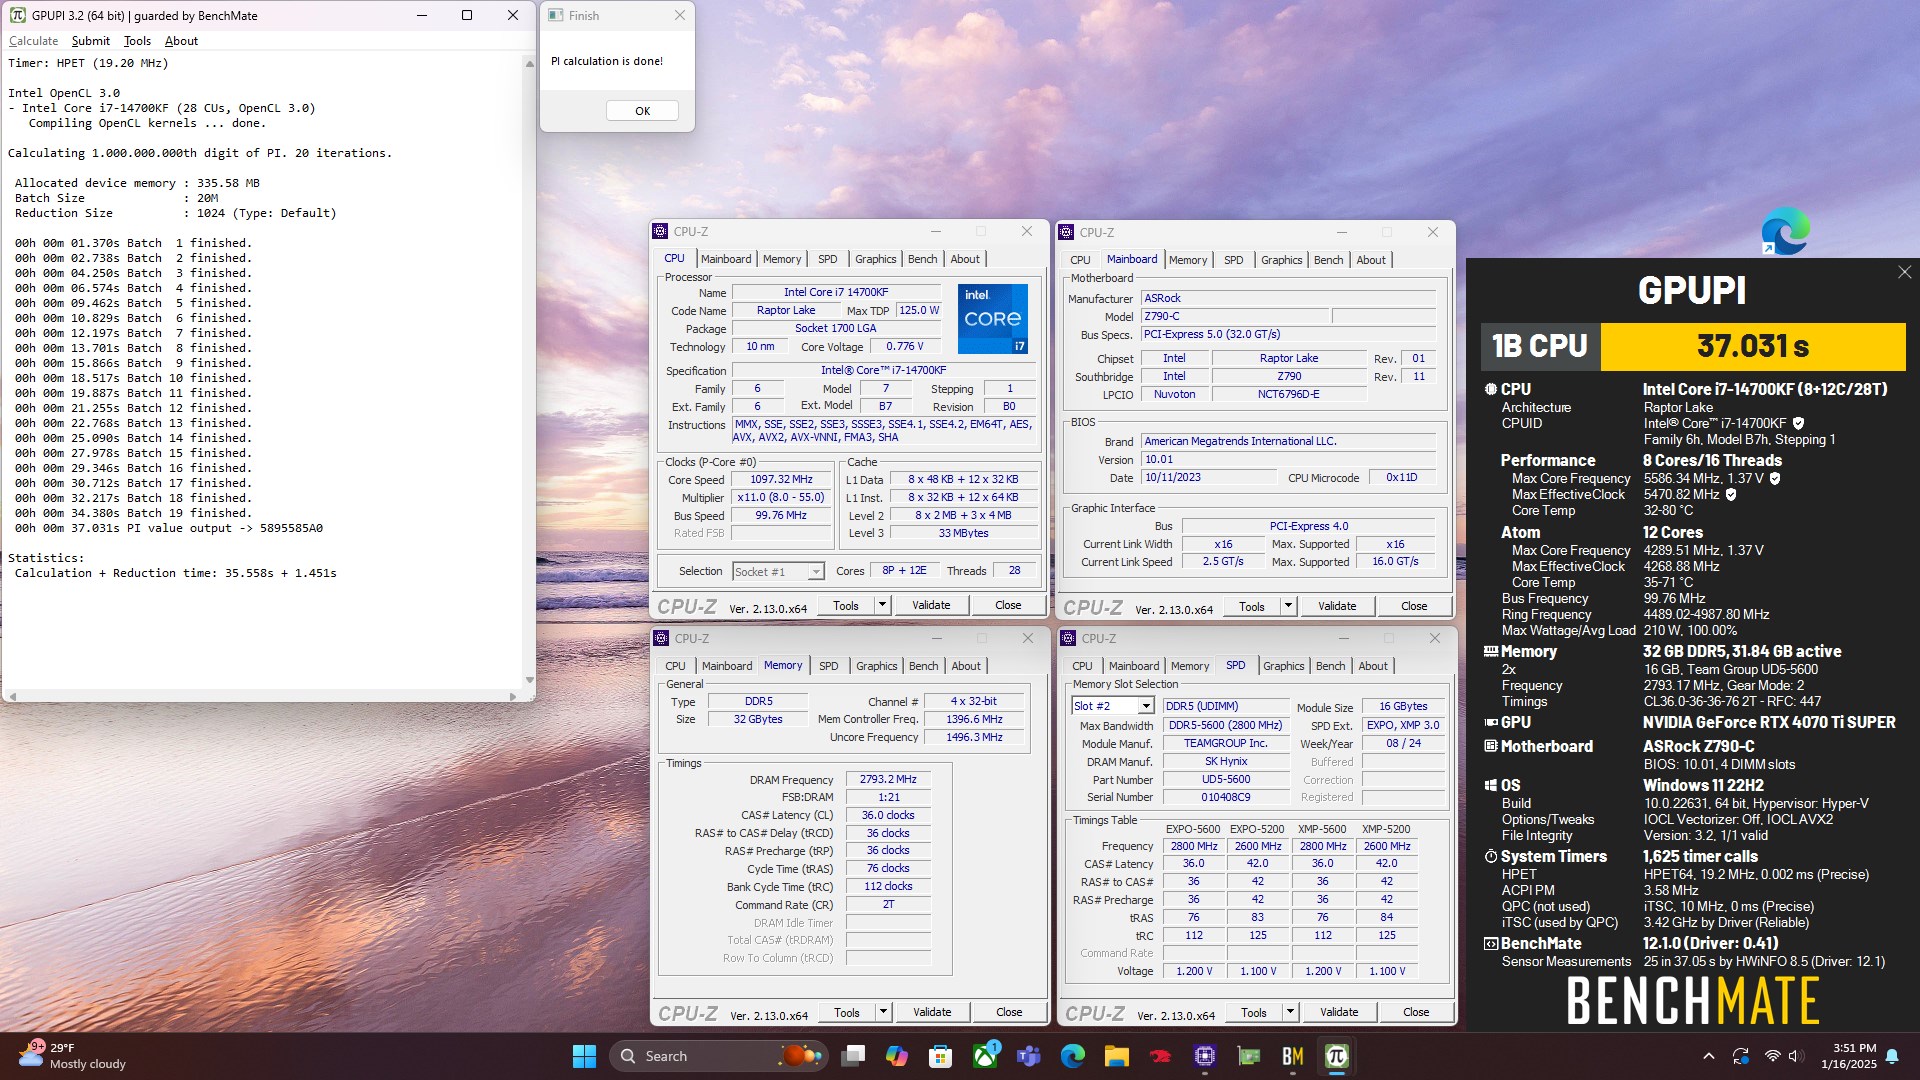Viewport: 1920px width, 1080px height.
Task: Show hidden system tray icons
Action: [x=1709, y=1056]
